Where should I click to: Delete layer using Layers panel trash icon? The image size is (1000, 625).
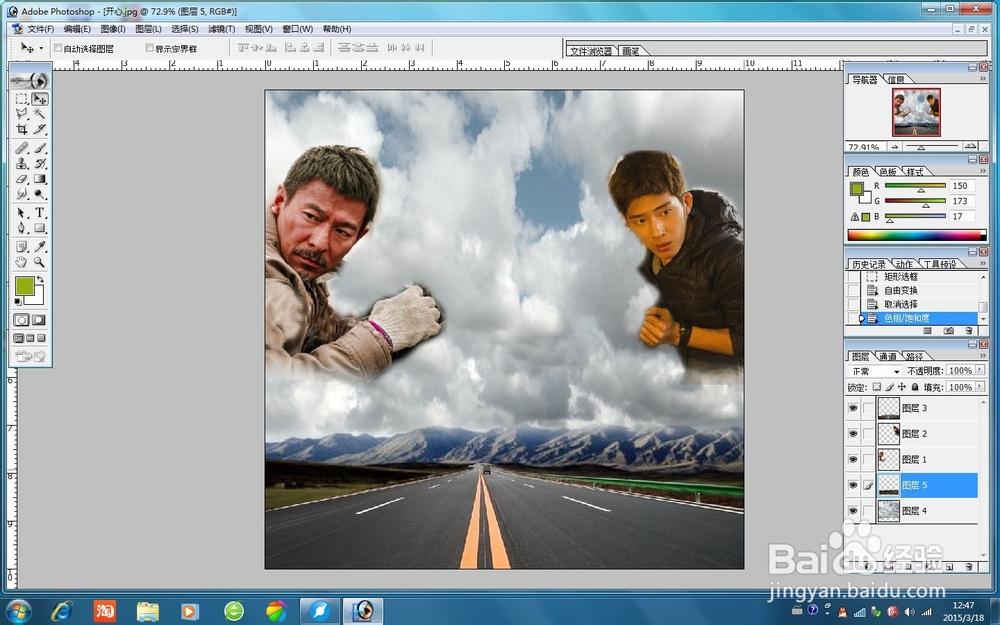[969, 566]
